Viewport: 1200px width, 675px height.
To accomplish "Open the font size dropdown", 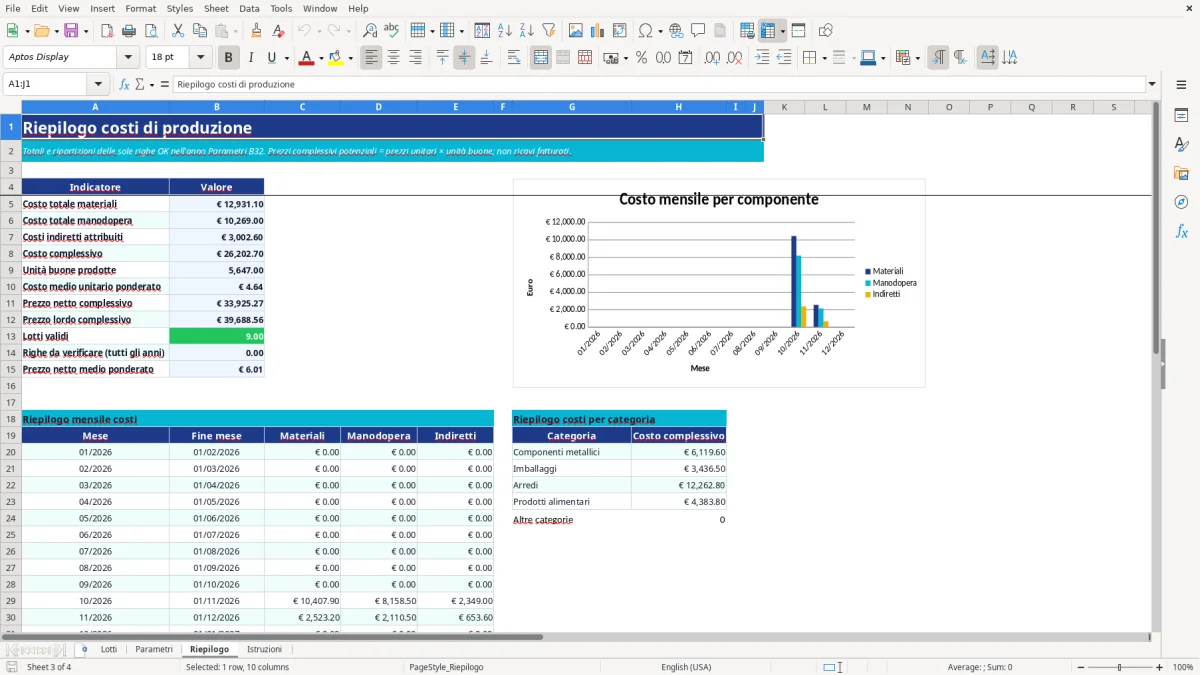I will [x=201, y=58].
